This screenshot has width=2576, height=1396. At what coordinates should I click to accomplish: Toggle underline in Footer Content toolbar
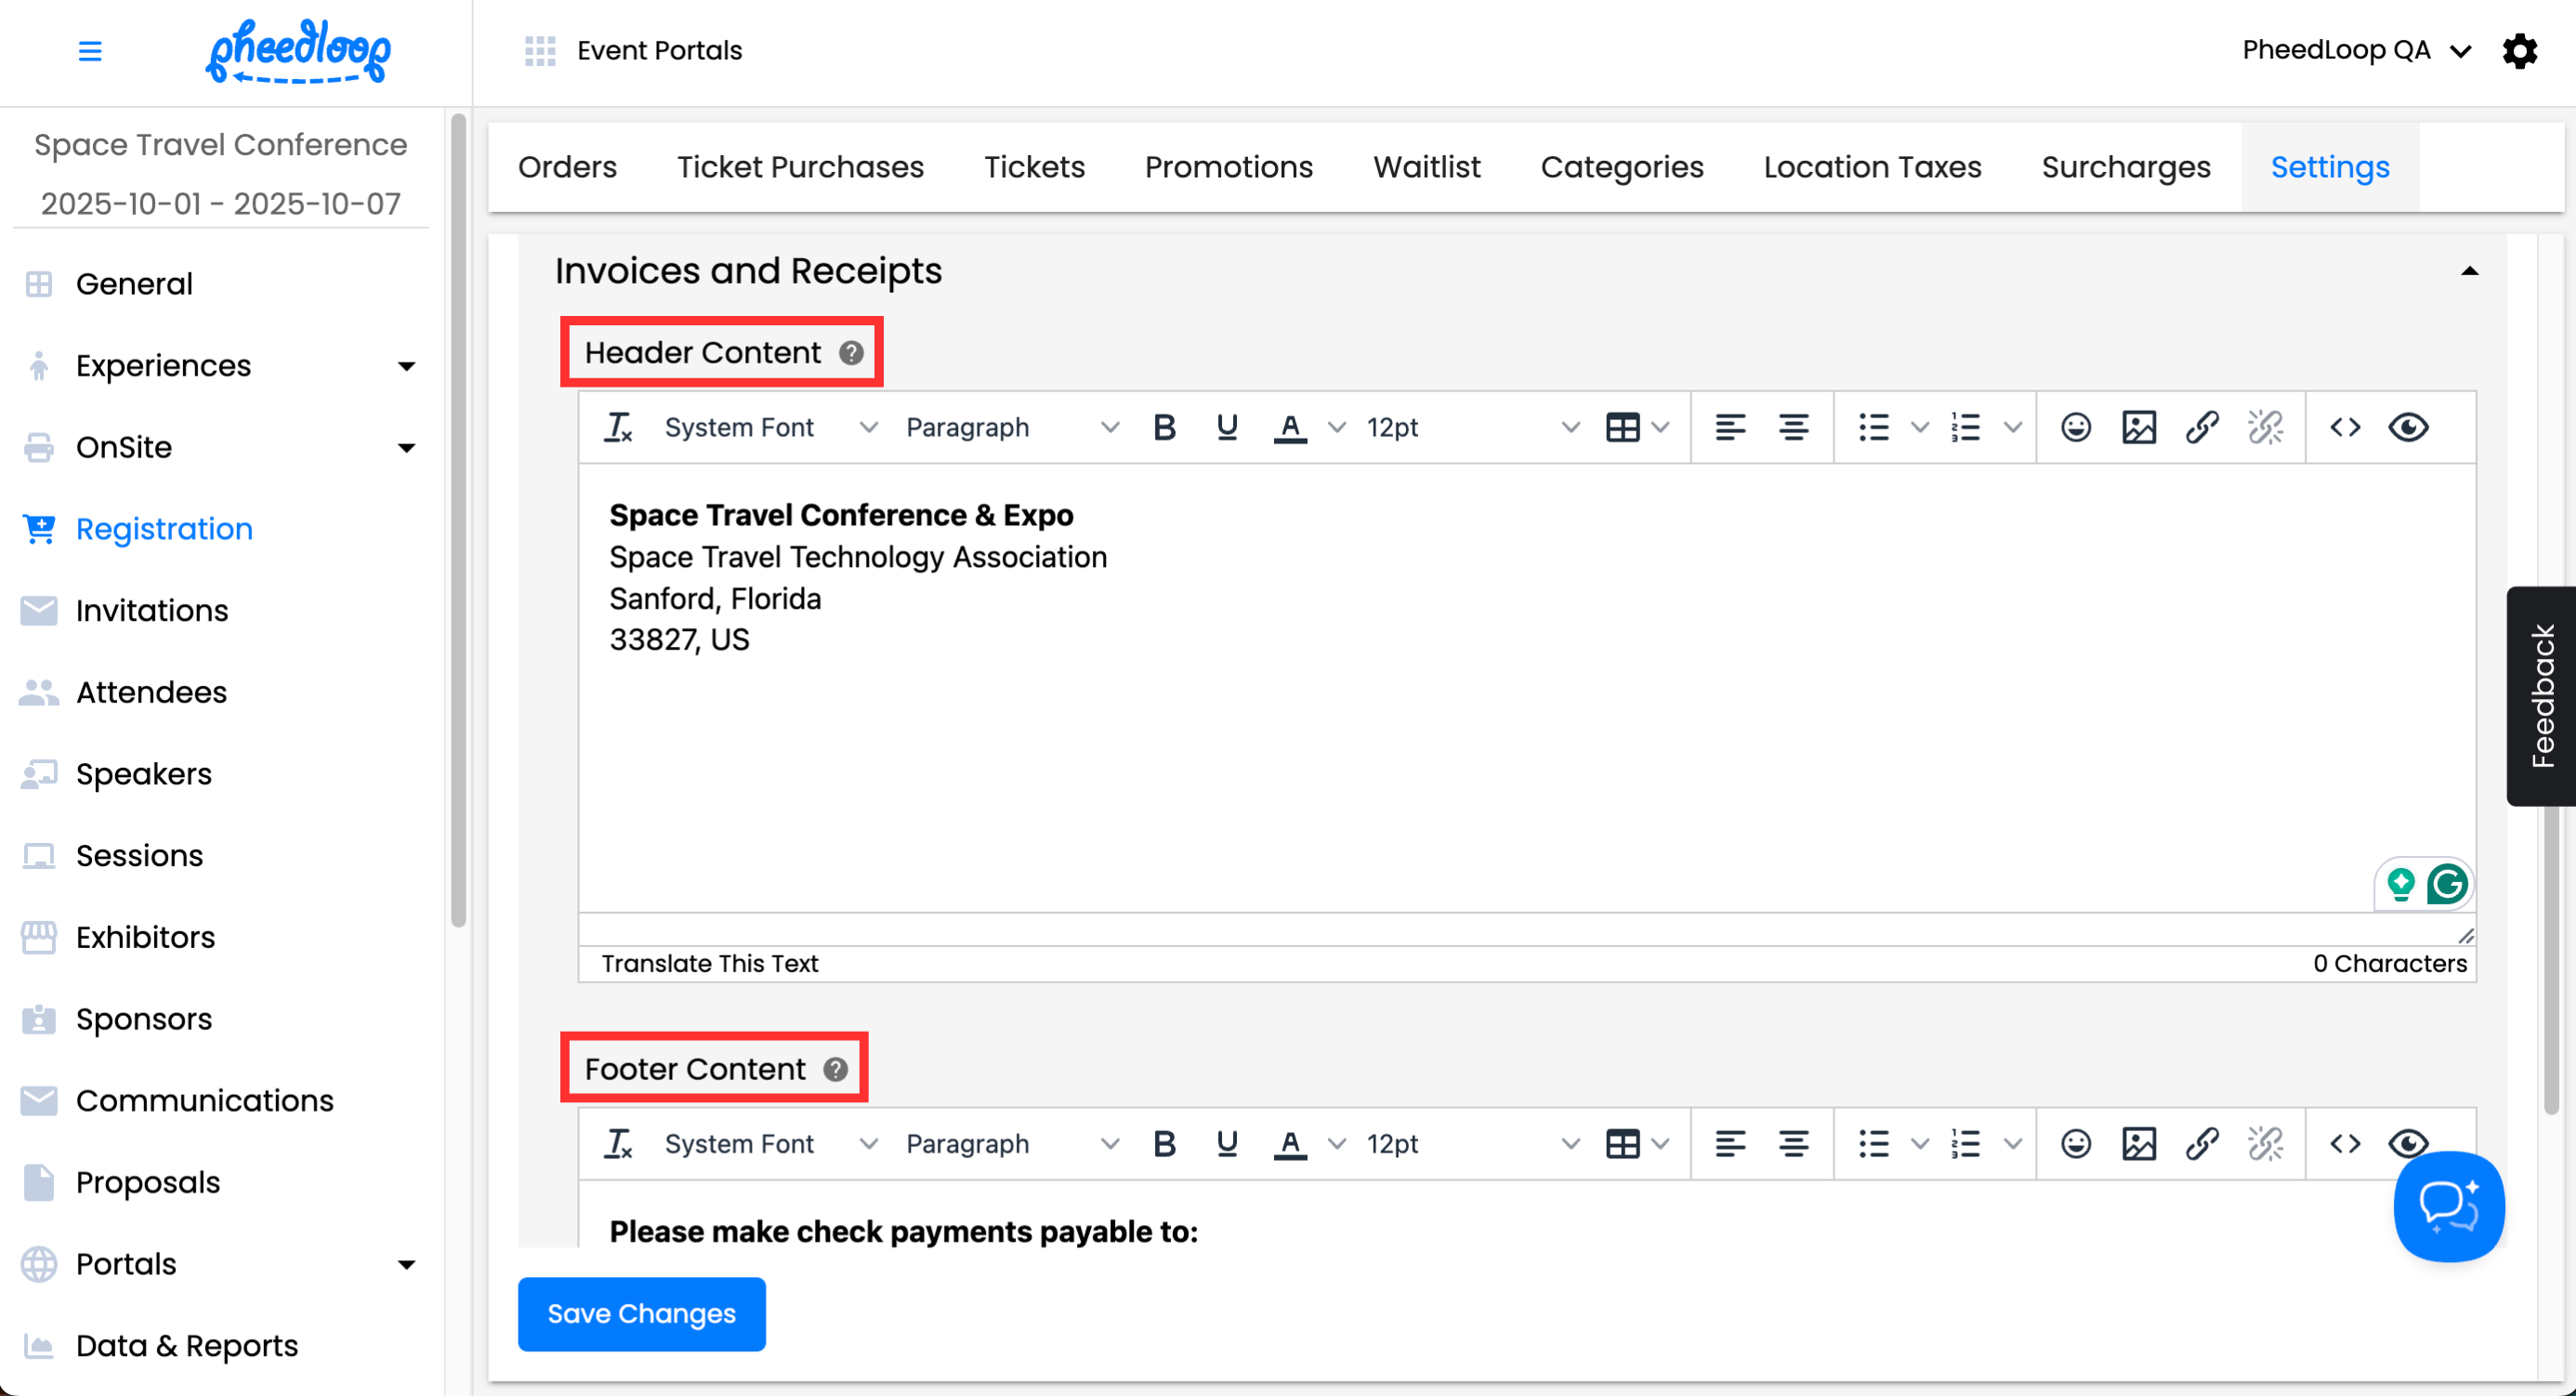coord(1227,1144)
